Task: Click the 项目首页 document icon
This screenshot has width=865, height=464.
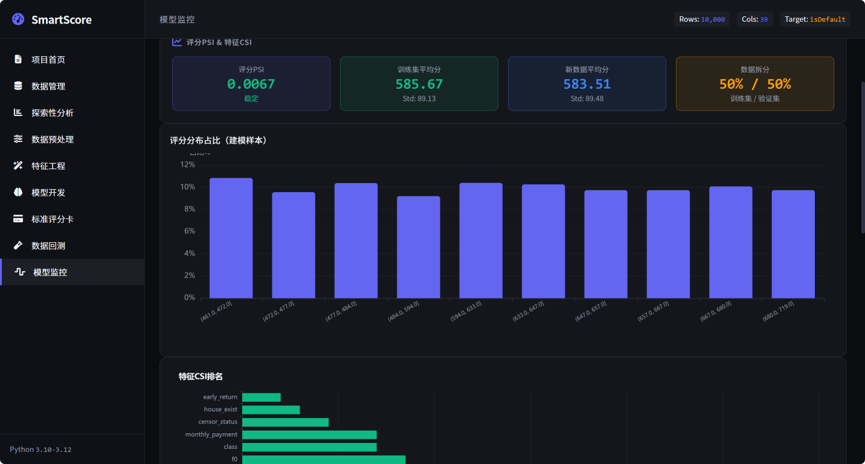Action: 18,59
